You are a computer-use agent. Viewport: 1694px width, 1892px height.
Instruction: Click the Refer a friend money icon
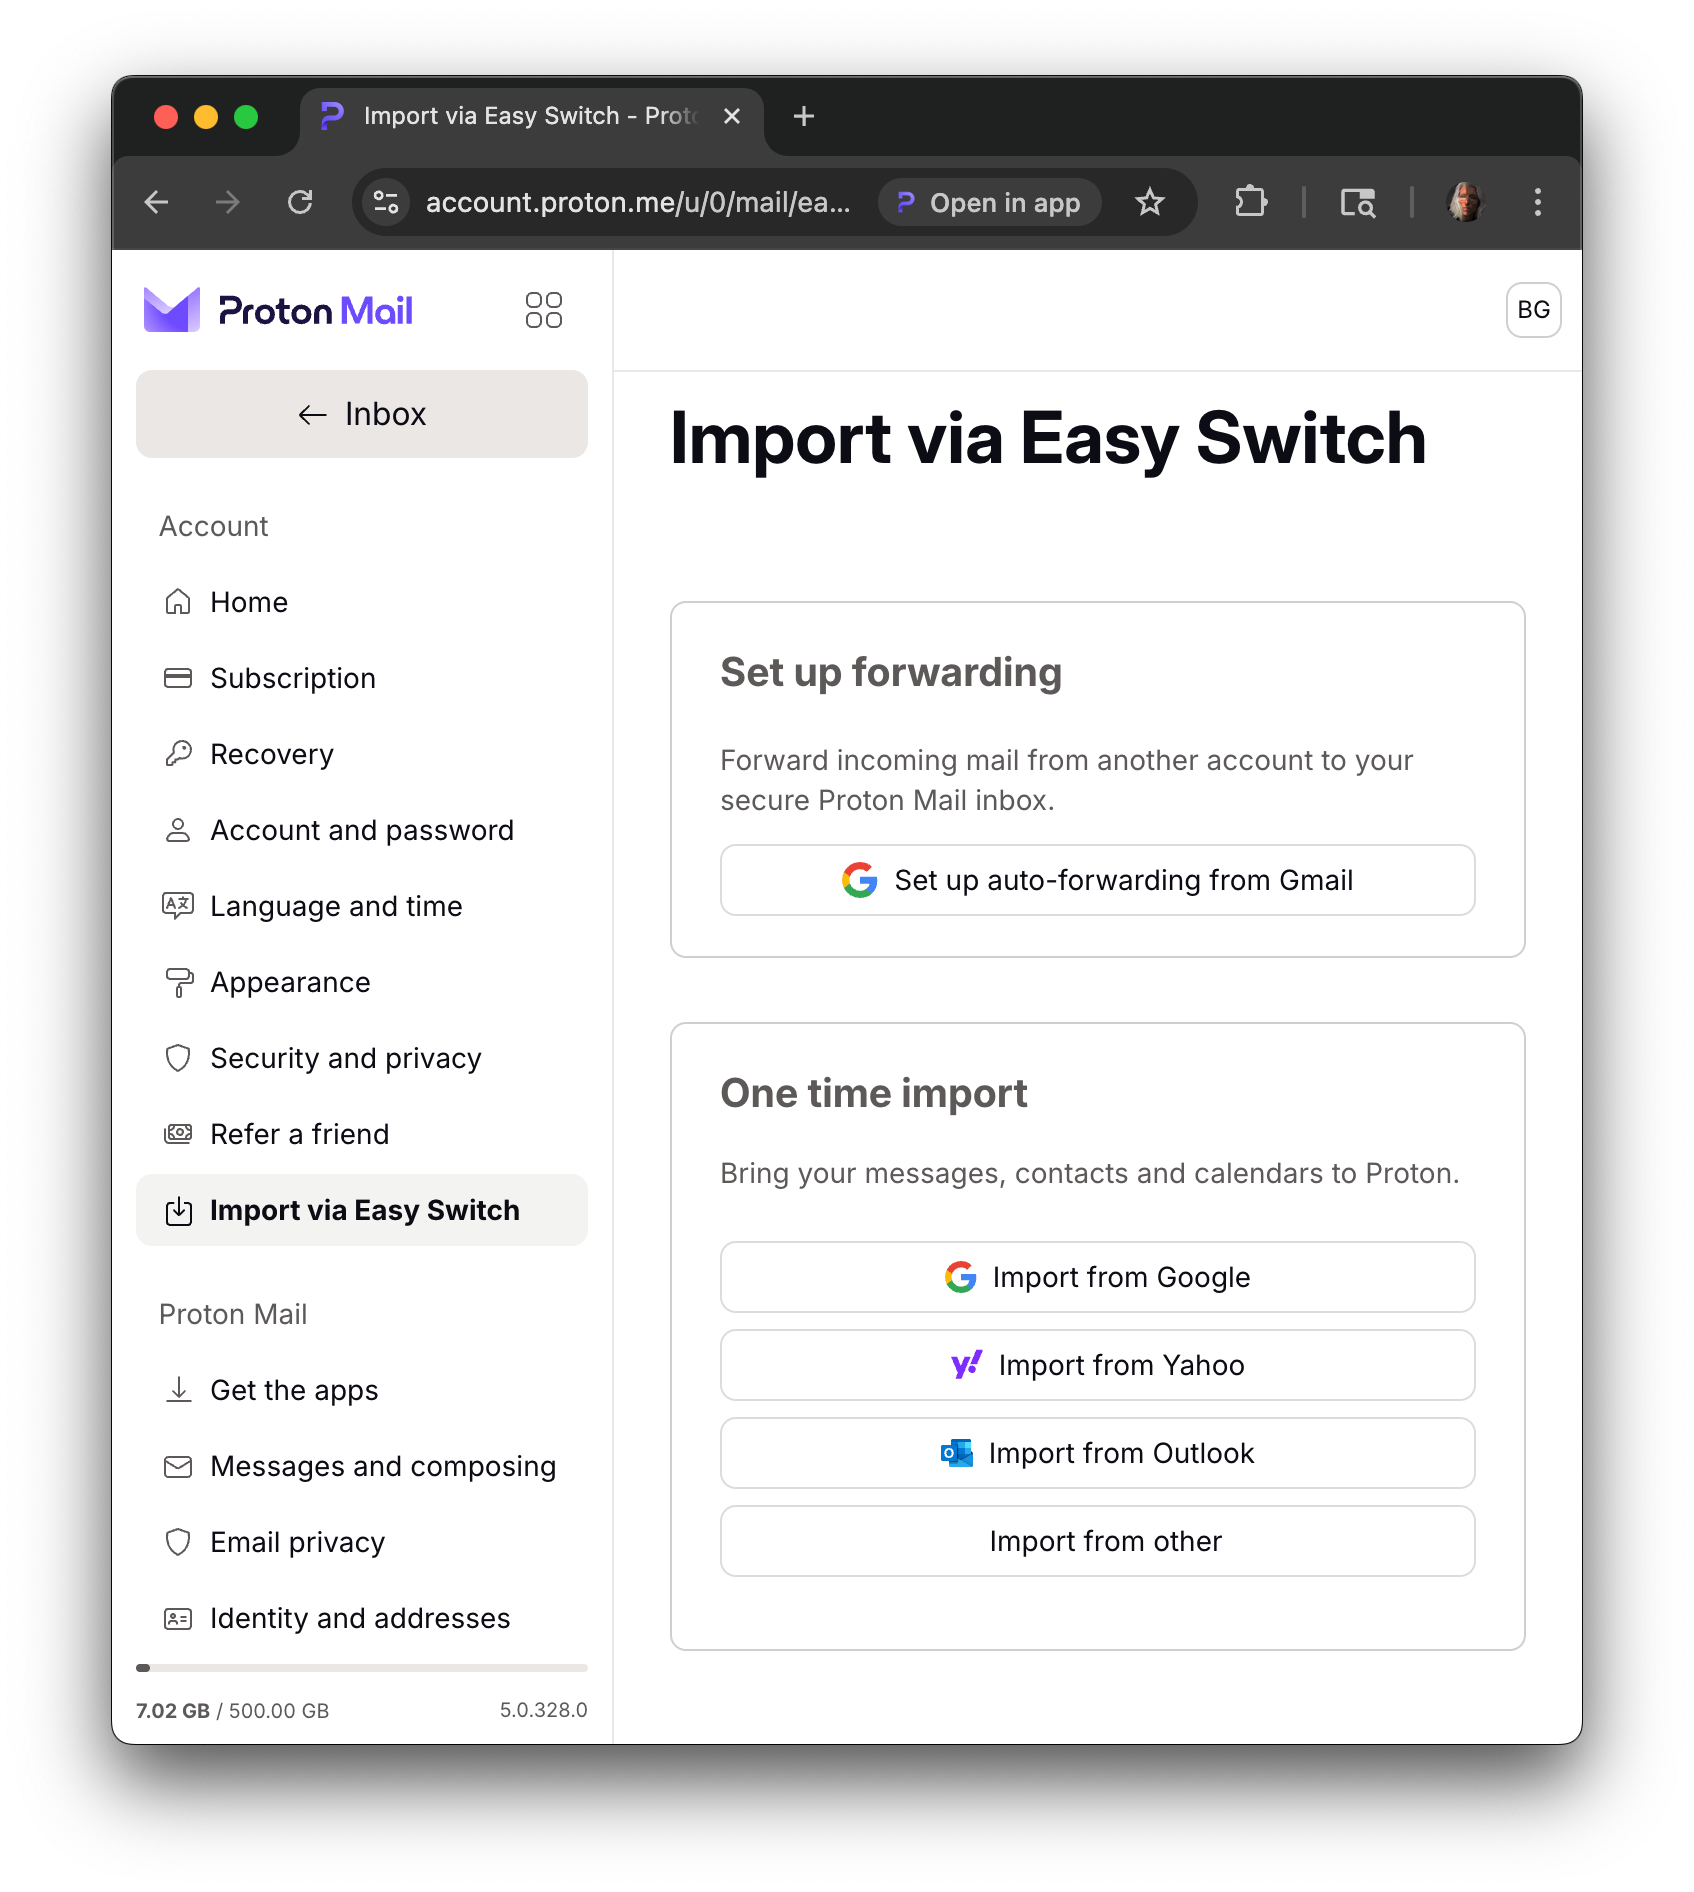pos(178,1134)
